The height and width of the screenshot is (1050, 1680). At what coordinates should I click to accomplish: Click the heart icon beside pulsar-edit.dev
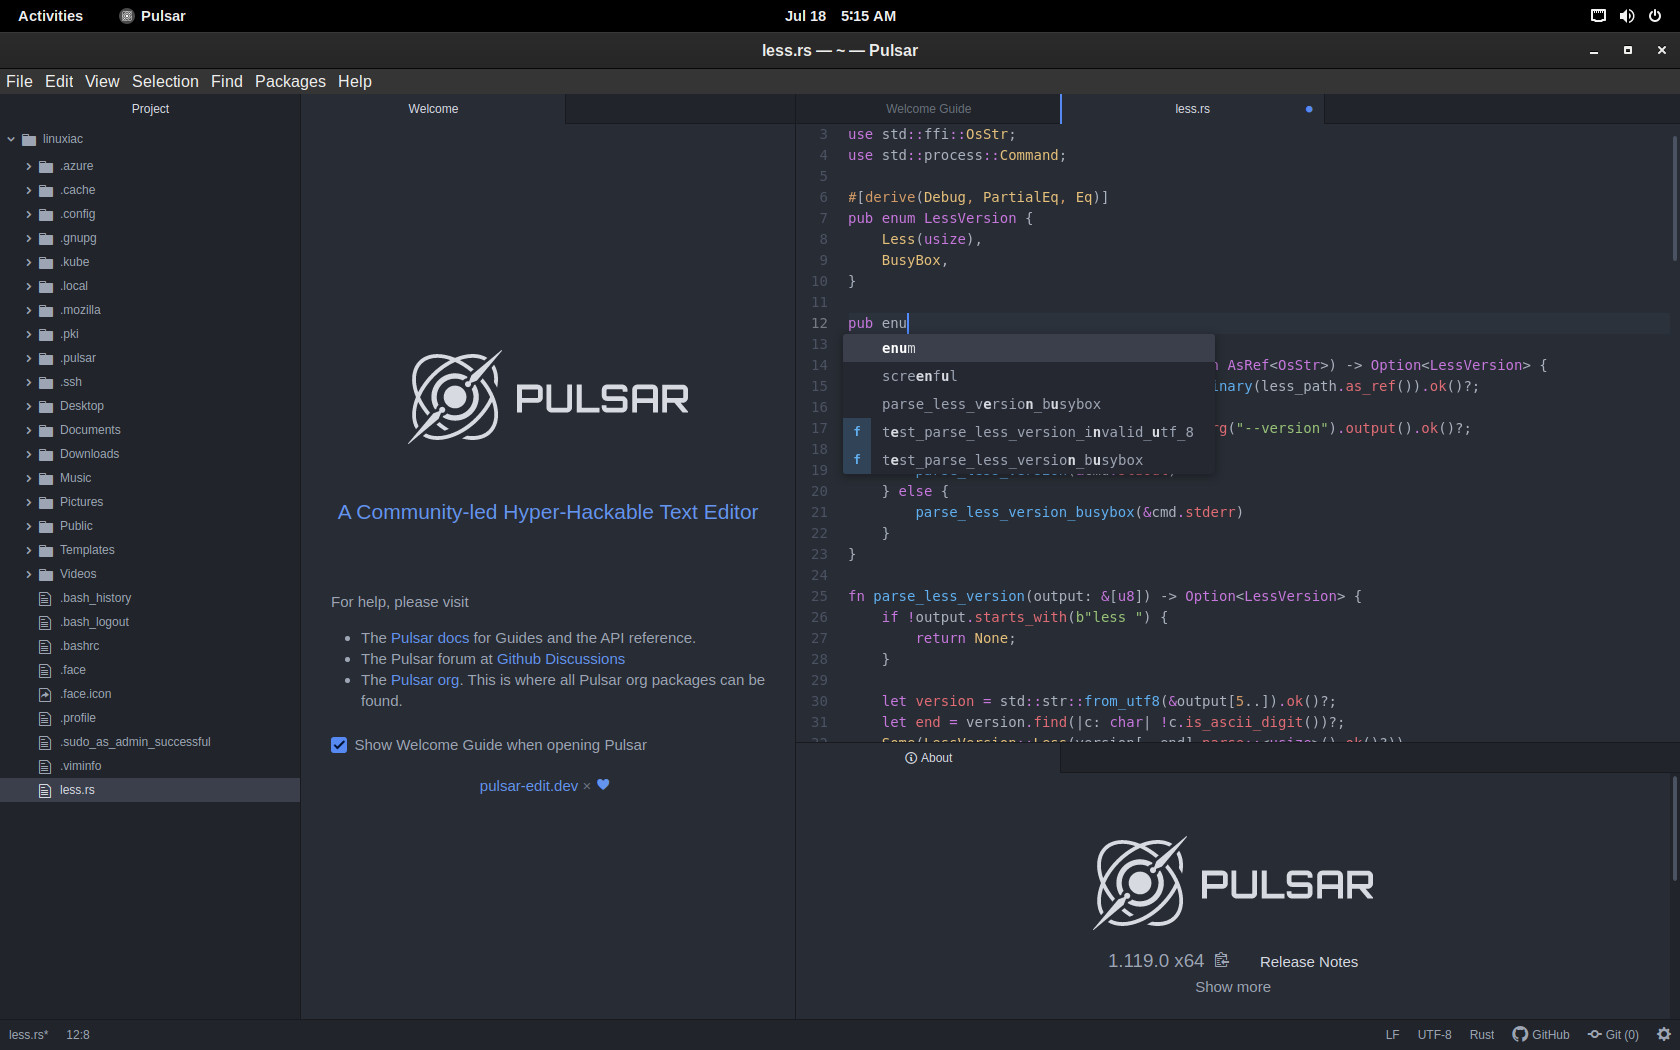603,785
